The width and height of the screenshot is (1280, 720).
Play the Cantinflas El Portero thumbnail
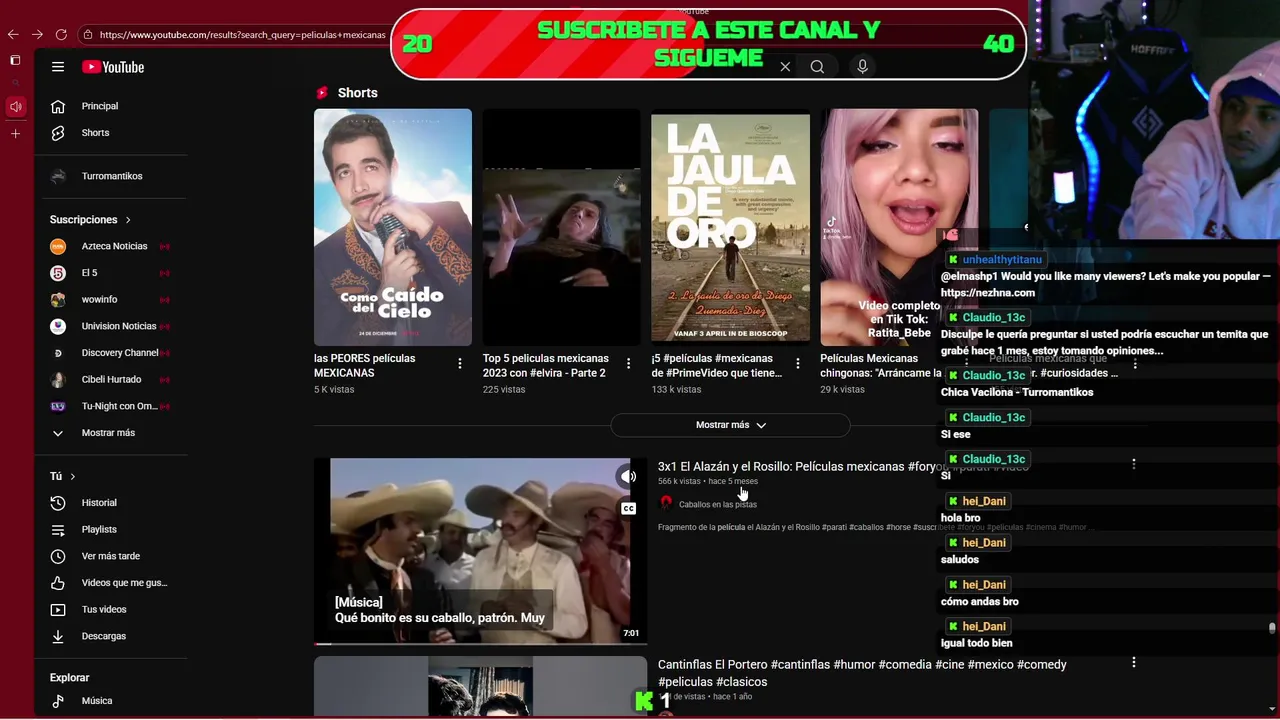pos(480,688)
